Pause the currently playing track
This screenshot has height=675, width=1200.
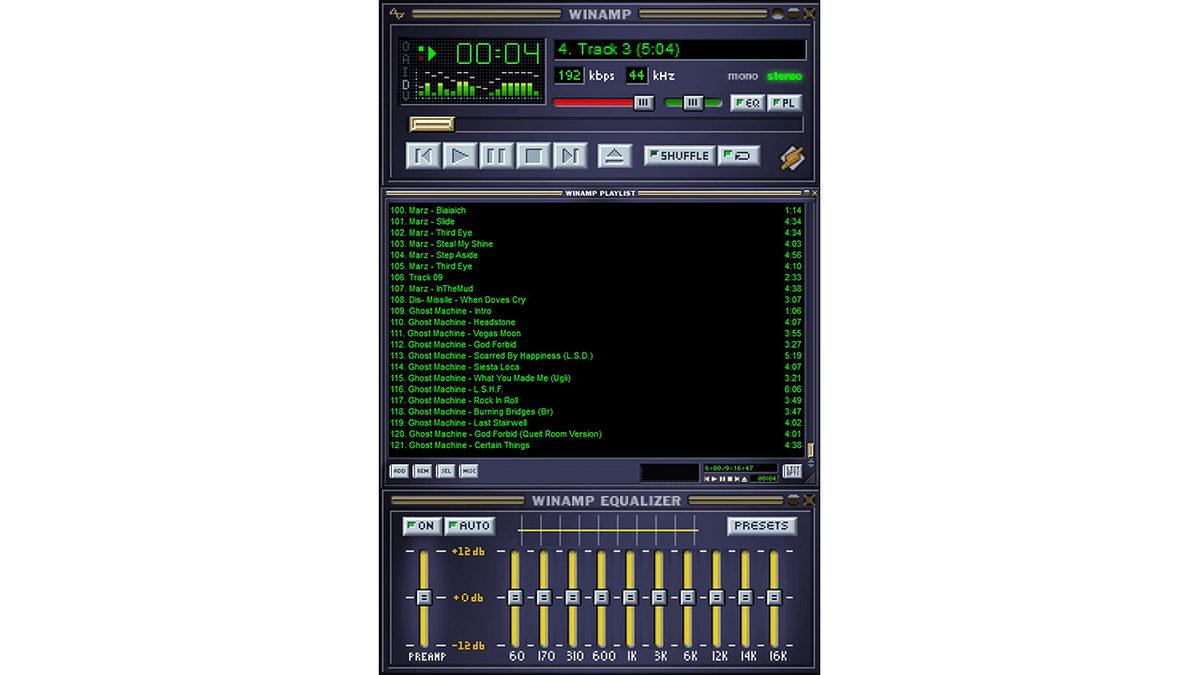496,155
